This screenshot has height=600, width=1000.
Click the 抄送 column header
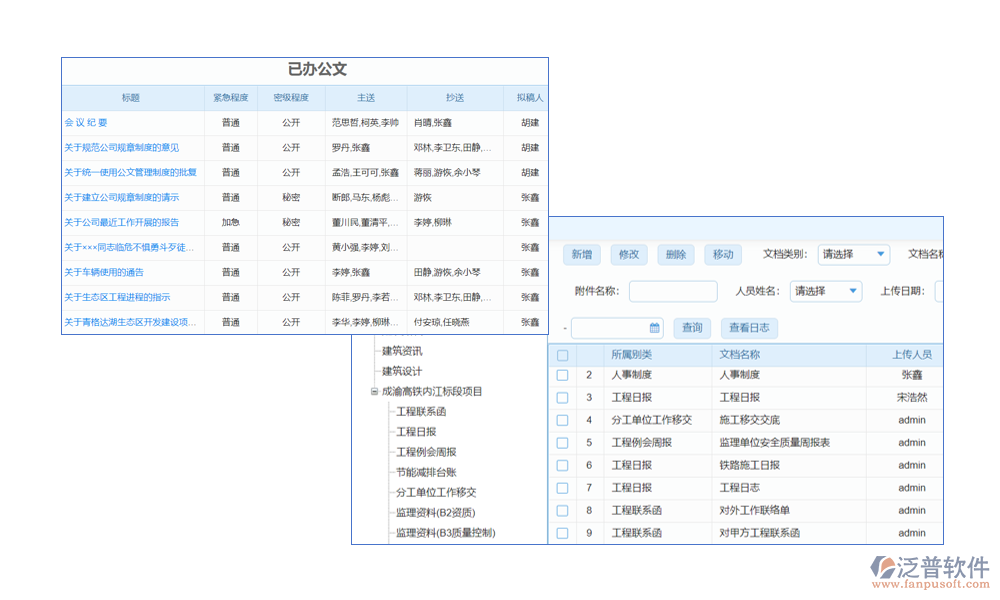(455, 98)
